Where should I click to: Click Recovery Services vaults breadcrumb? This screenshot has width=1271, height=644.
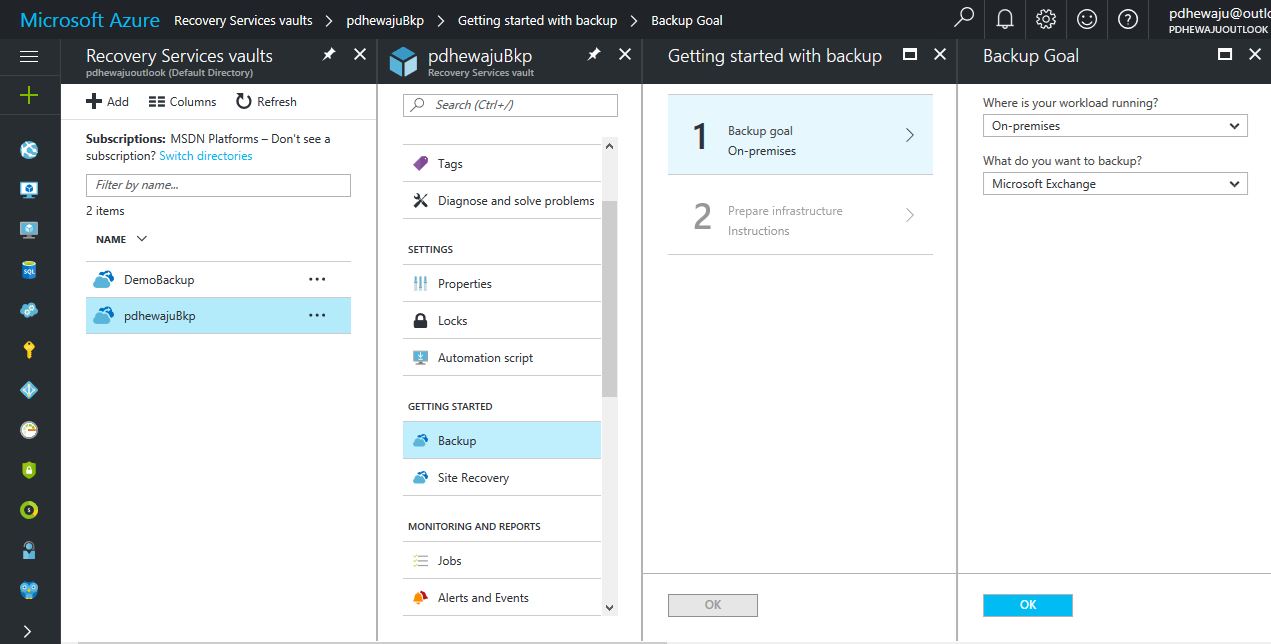243,20
